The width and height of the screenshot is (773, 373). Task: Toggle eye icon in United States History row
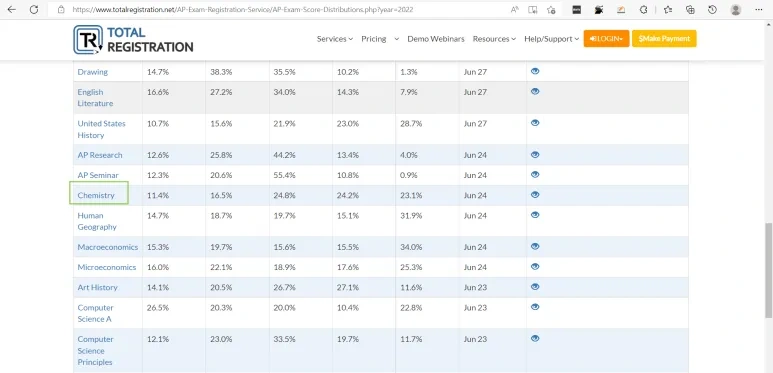pos(535,123)
